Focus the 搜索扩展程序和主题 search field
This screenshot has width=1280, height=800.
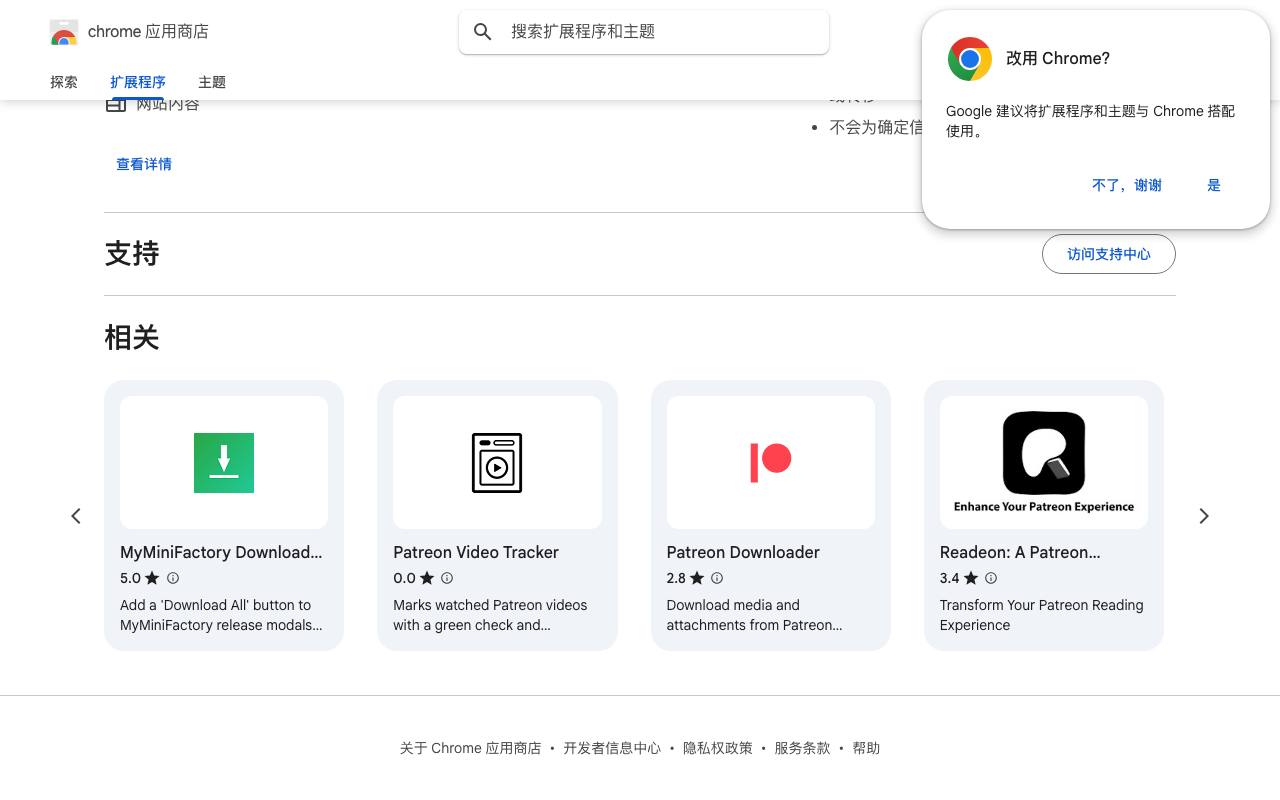644,32
